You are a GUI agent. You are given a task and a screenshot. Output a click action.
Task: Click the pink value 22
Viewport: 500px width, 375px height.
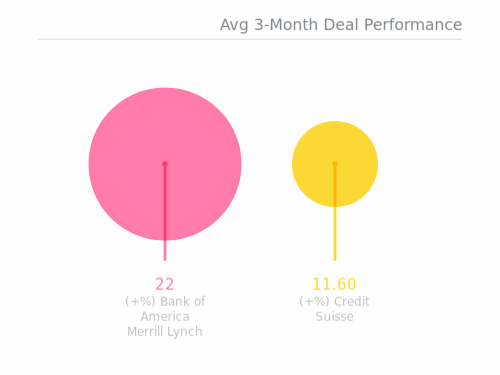point(165,284)
